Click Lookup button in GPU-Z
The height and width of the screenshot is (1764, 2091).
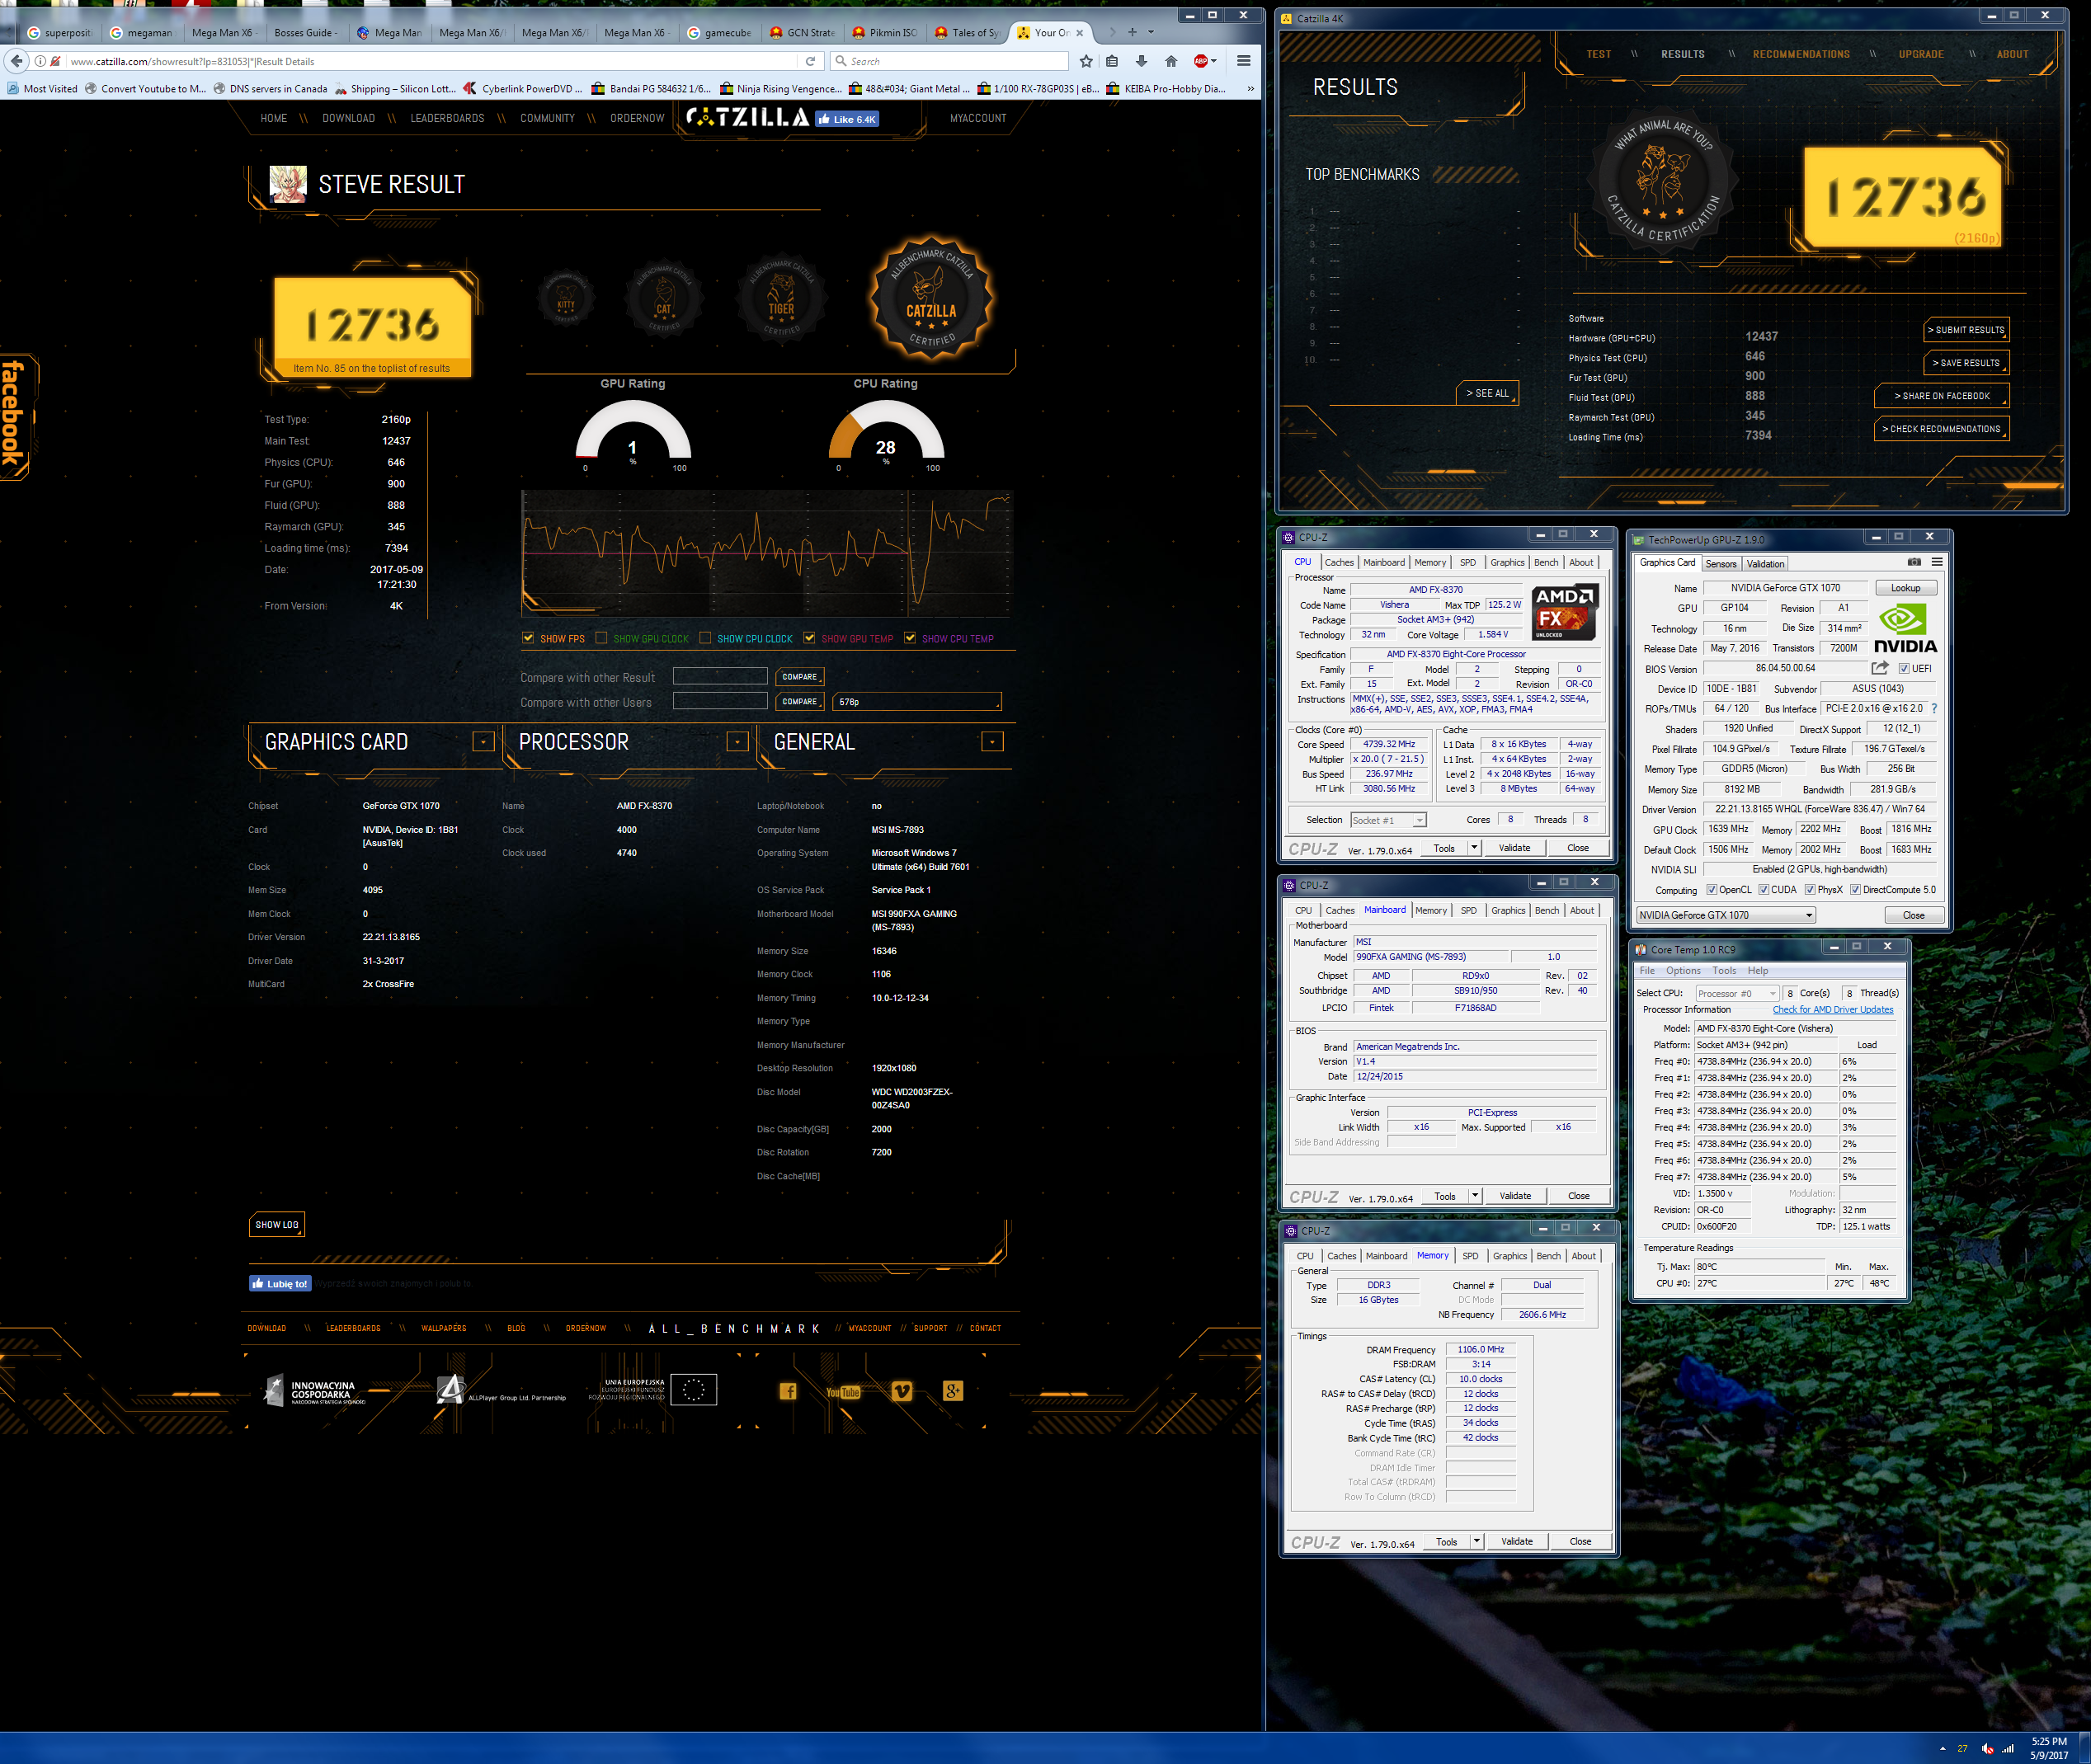(1906, 588)
